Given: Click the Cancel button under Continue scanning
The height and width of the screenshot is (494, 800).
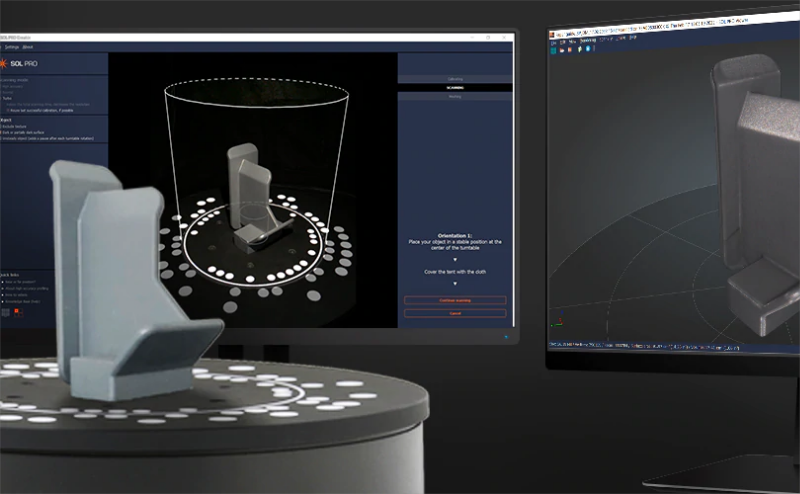Looking at the screenshot, I should coord(455,313).
